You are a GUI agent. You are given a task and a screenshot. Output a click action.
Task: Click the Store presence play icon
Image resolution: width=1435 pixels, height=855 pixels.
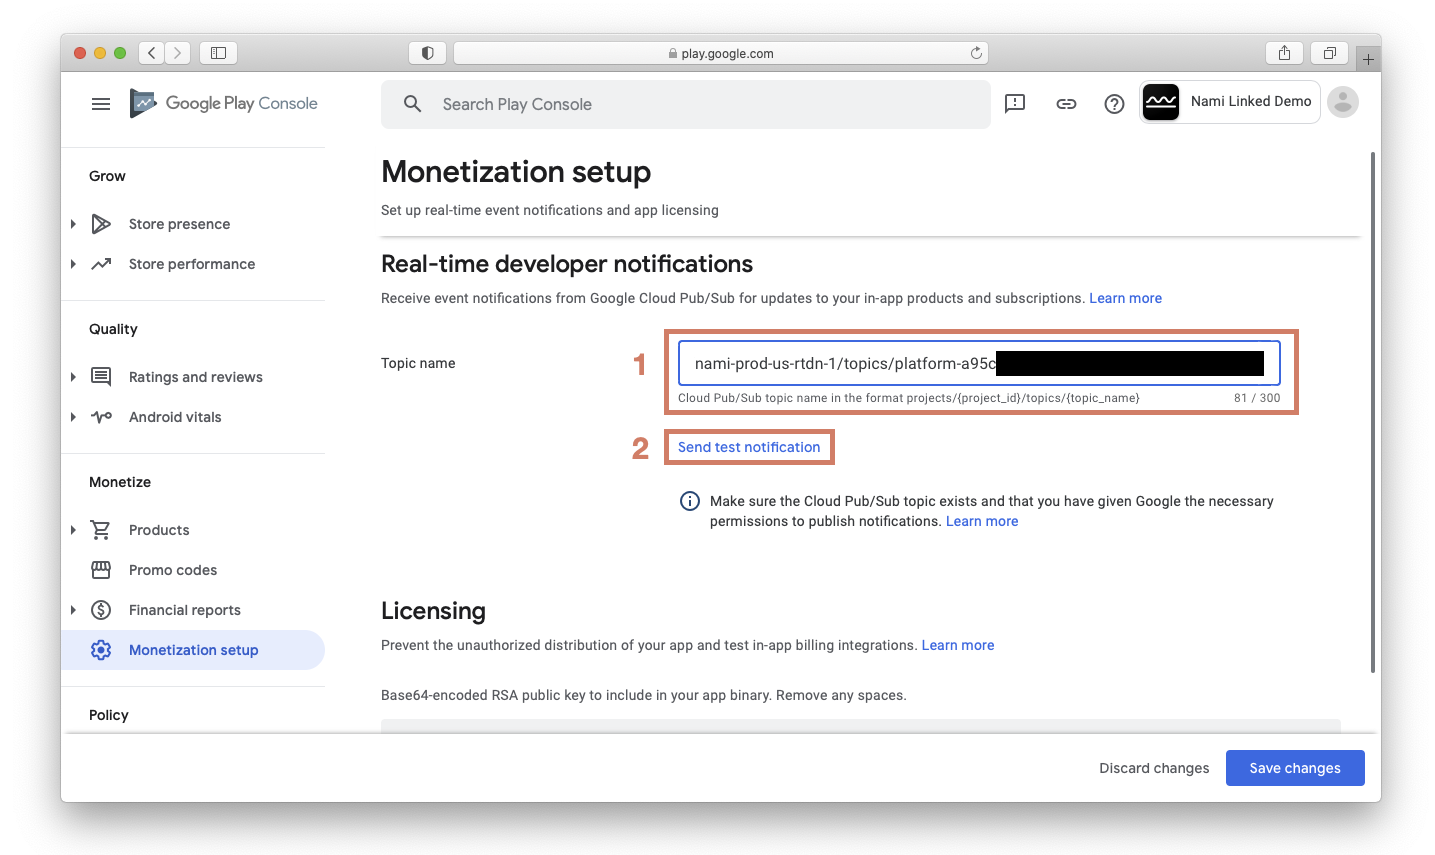pyautogui.click(x=101, y=224)
